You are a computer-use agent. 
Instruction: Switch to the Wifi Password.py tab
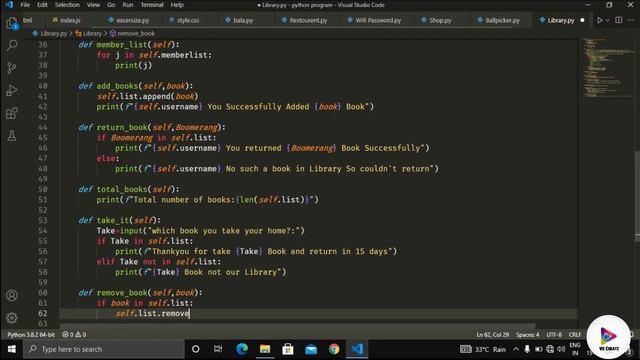click(378, 20)
